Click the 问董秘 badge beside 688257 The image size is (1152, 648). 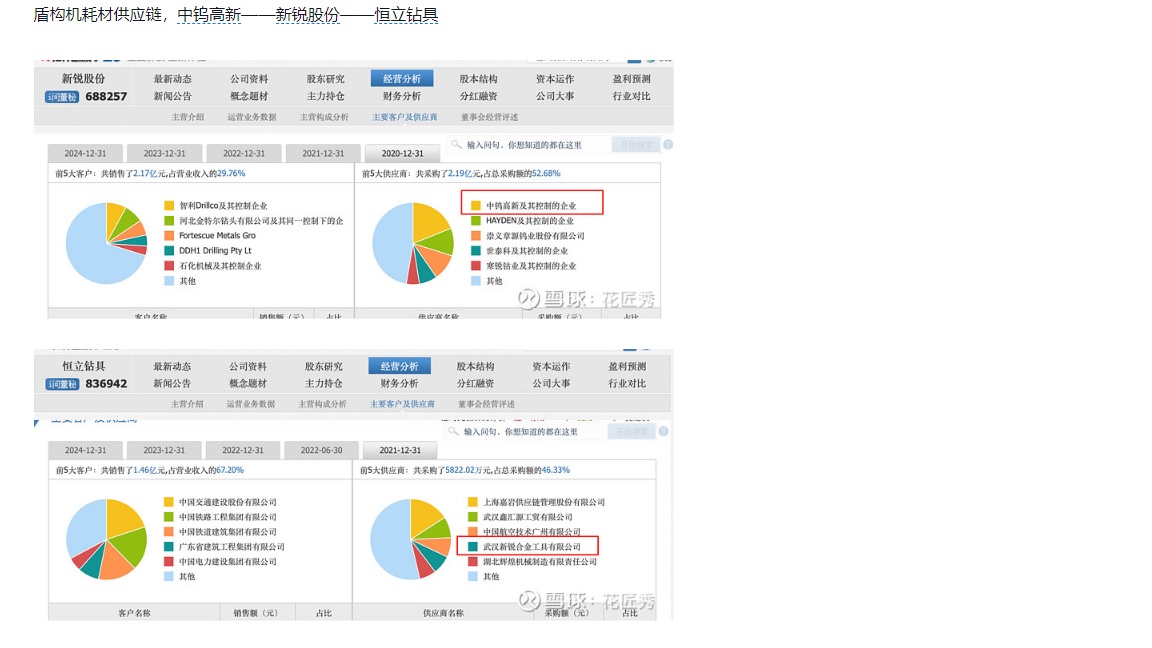(x=62, y=97)
